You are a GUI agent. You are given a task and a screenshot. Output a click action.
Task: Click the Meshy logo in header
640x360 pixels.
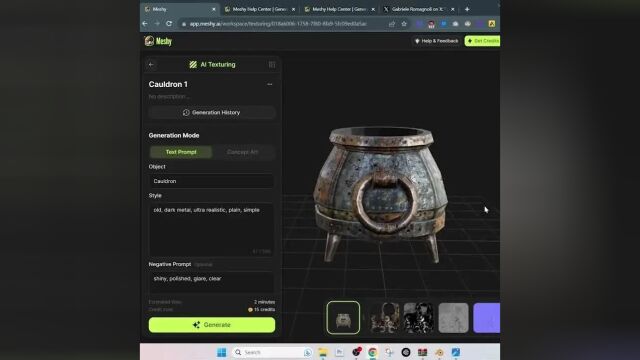(158, 41)
